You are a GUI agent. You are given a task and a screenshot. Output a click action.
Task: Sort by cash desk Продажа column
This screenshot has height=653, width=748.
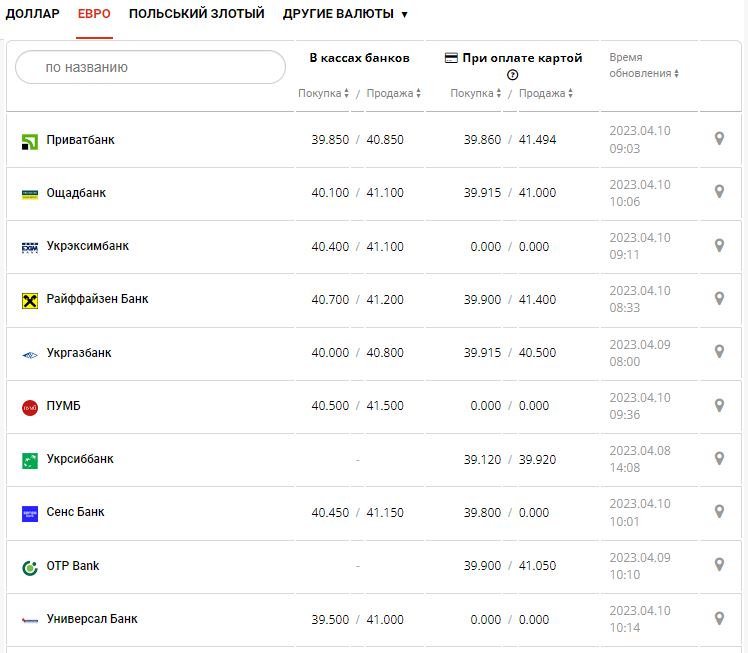coord(393,93)
